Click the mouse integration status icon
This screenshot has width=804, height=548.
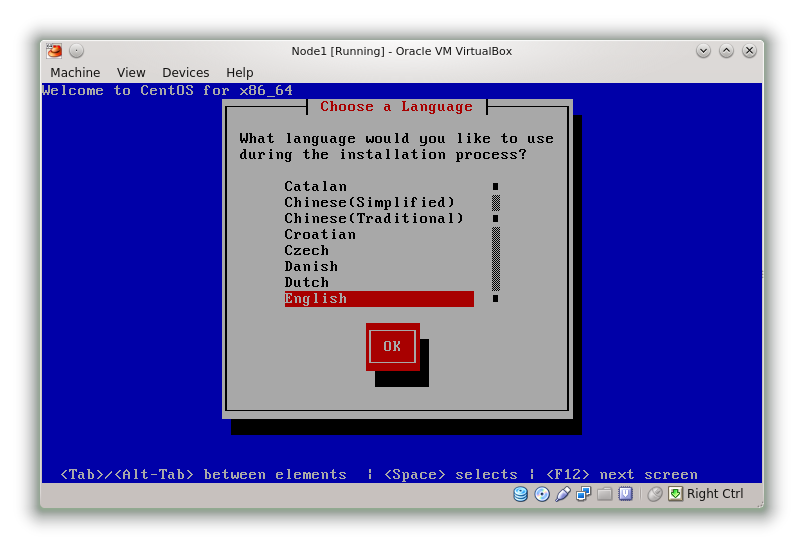[x=655, y=494]
